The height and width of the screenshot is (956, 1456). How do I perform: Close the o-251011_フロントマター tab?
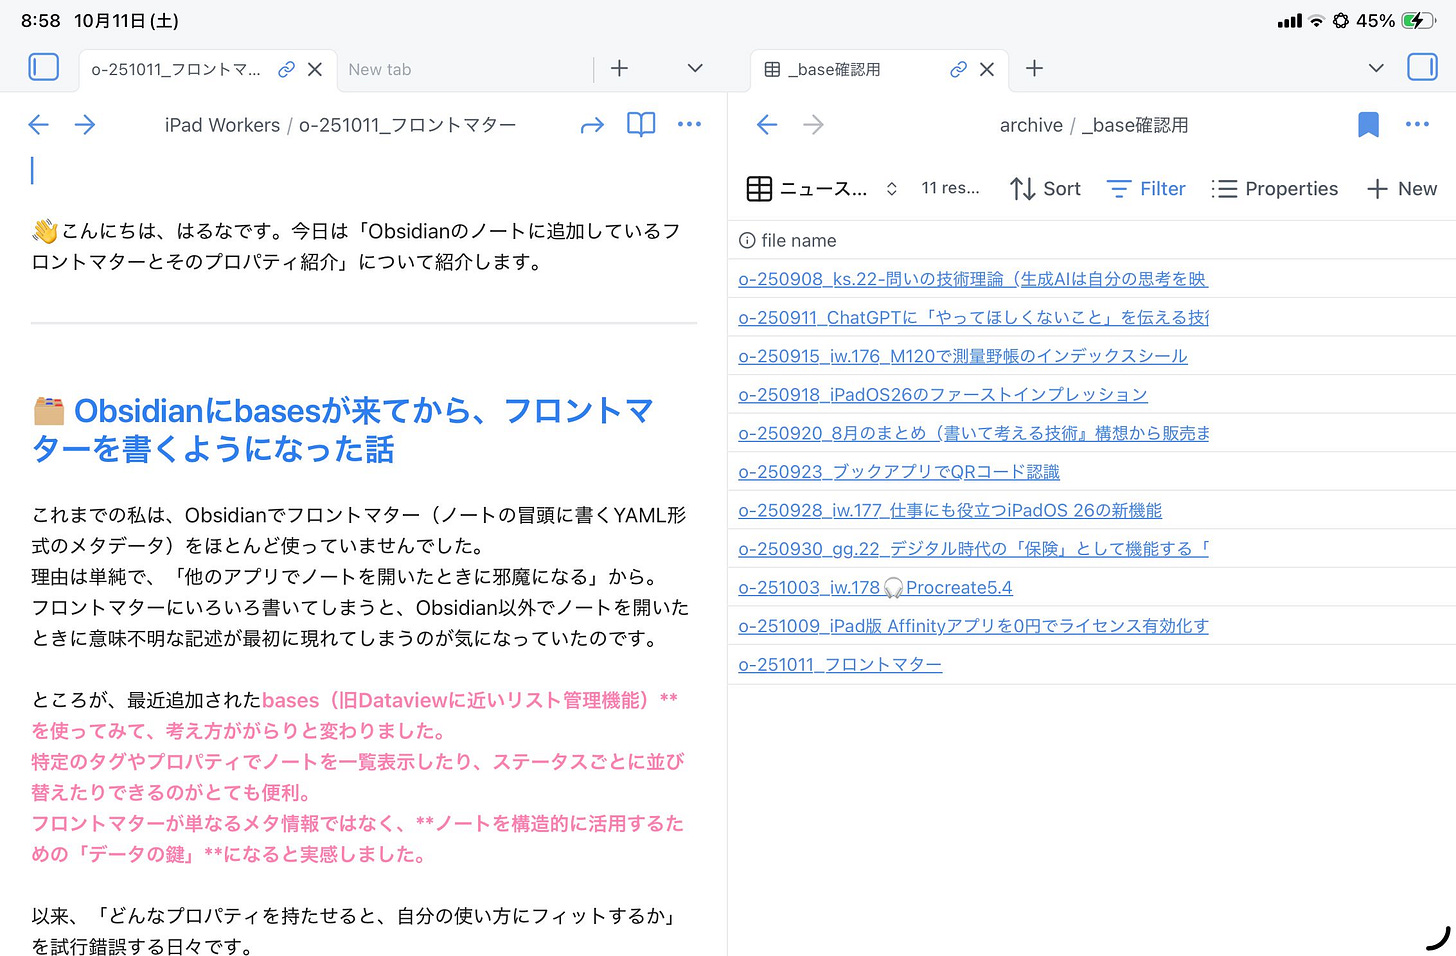point(315,69)
